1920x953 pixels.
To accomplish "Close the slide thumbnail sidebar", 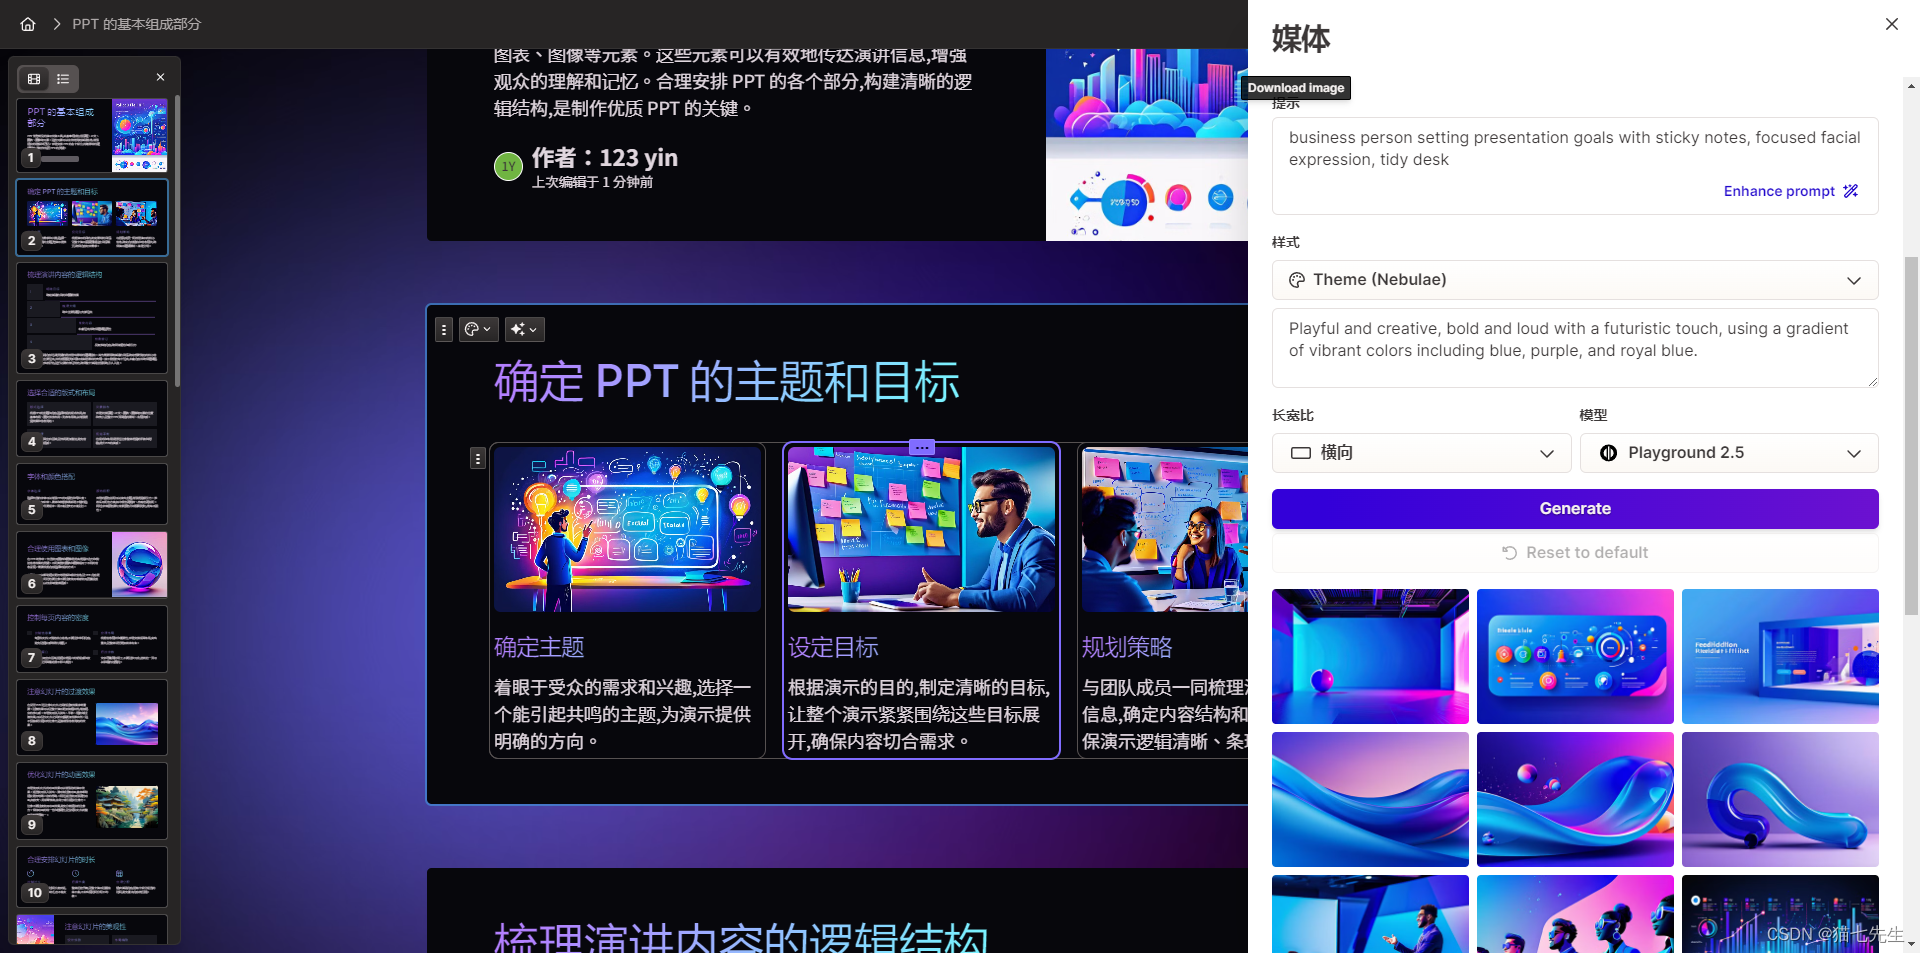I will pos(160,77).
